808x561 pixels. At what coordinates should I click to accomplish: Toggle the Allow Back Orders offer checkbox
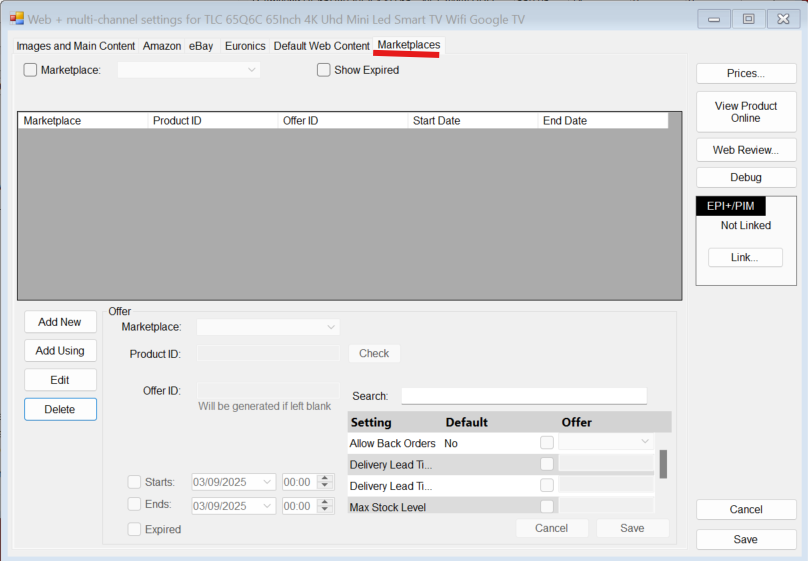(547, 442)
